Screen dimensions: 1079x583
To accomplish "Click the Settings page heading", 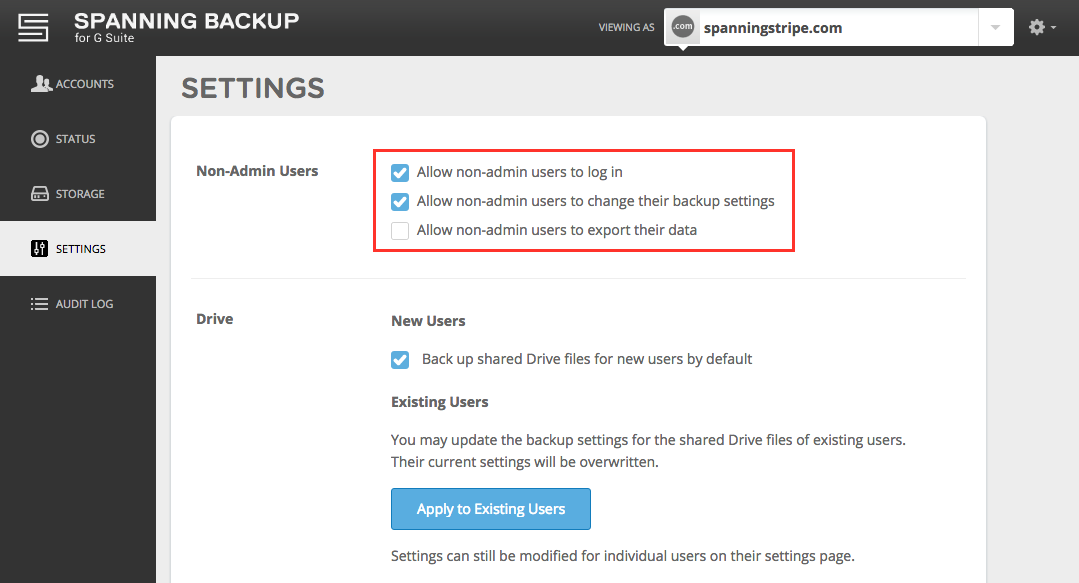I will tap(253, 88).
